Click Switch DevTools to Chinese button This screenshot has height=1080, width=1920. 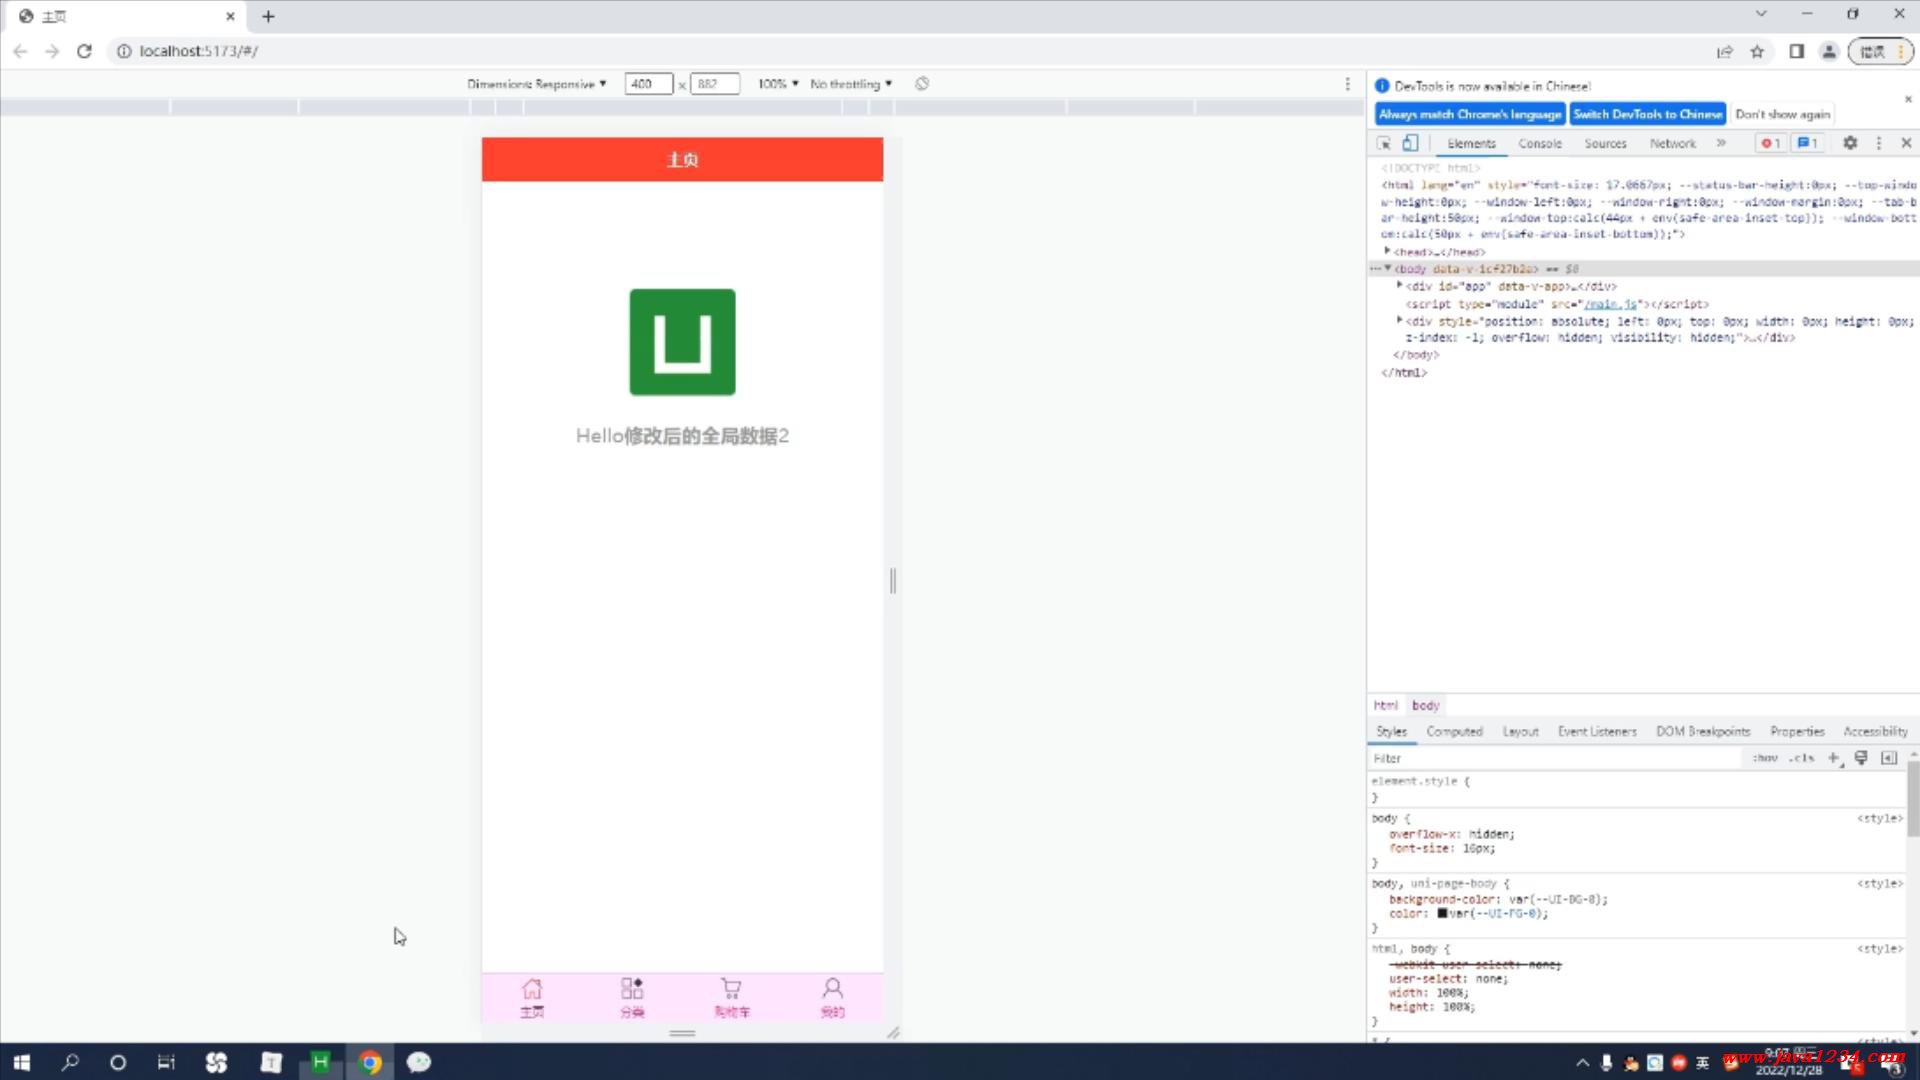(x=1648, y=115)
